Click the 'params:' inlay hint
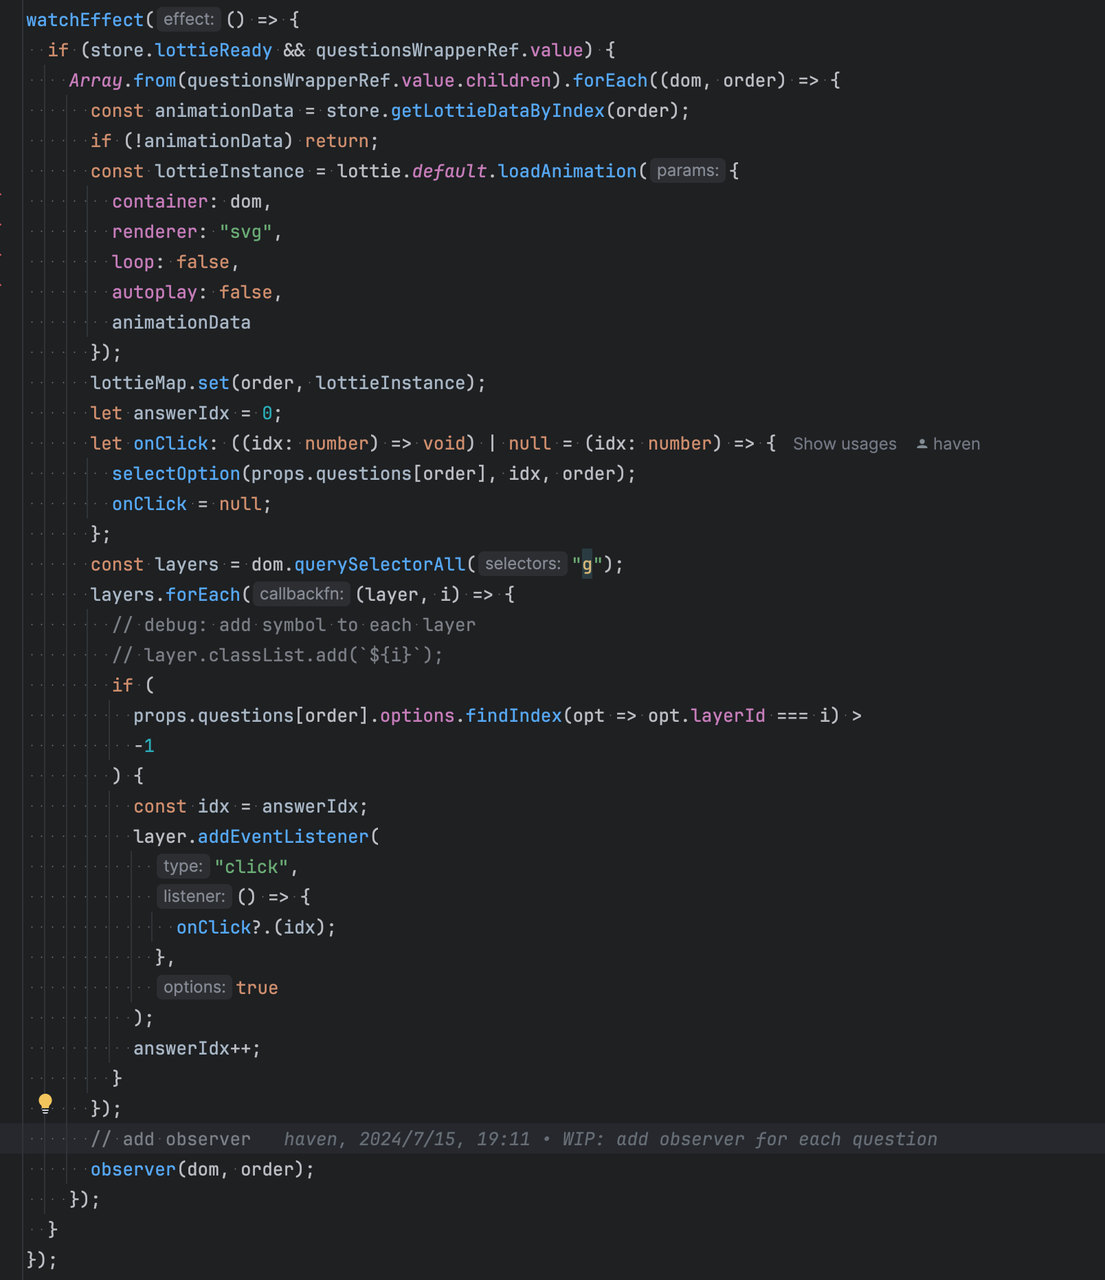 (688, 171)
